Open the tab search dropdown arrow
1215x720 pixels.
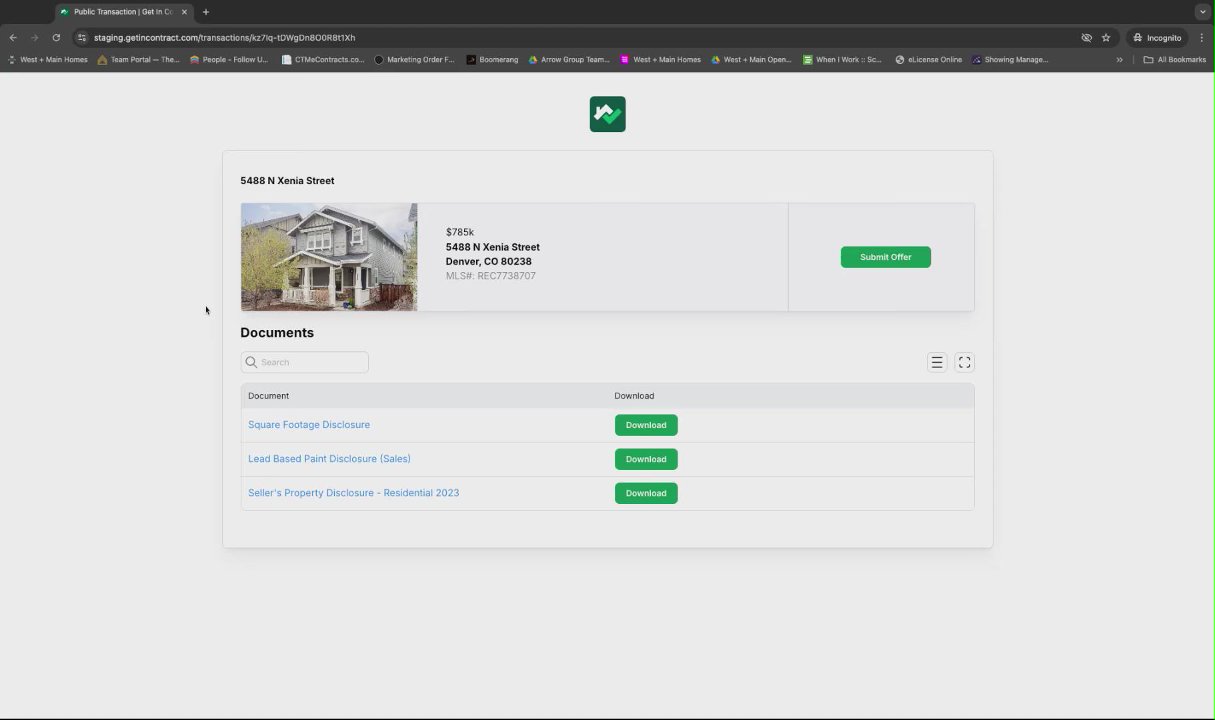pyautogui.click(x=1202, y=12)
